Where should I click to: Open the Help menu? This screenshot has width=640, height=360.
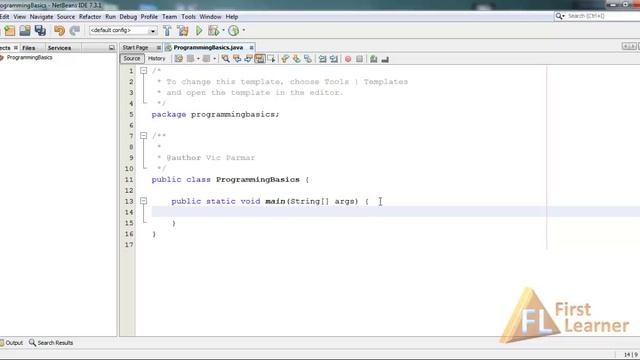point(232,17)
